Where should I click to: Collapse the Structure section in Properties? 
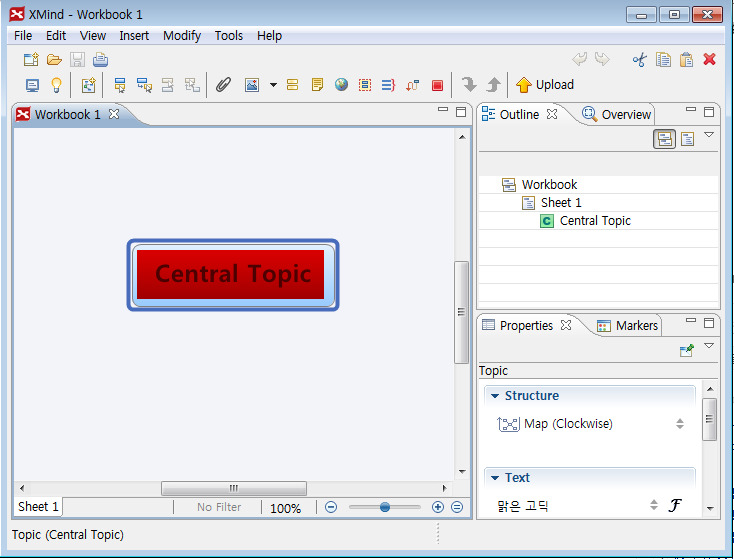pyautogui.click(x=495, y=396)
